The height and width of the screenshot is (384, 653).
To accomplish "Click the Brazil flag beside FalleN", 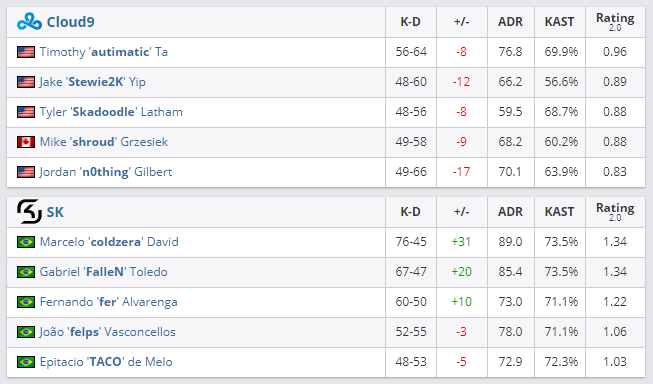I will point(26,272).
